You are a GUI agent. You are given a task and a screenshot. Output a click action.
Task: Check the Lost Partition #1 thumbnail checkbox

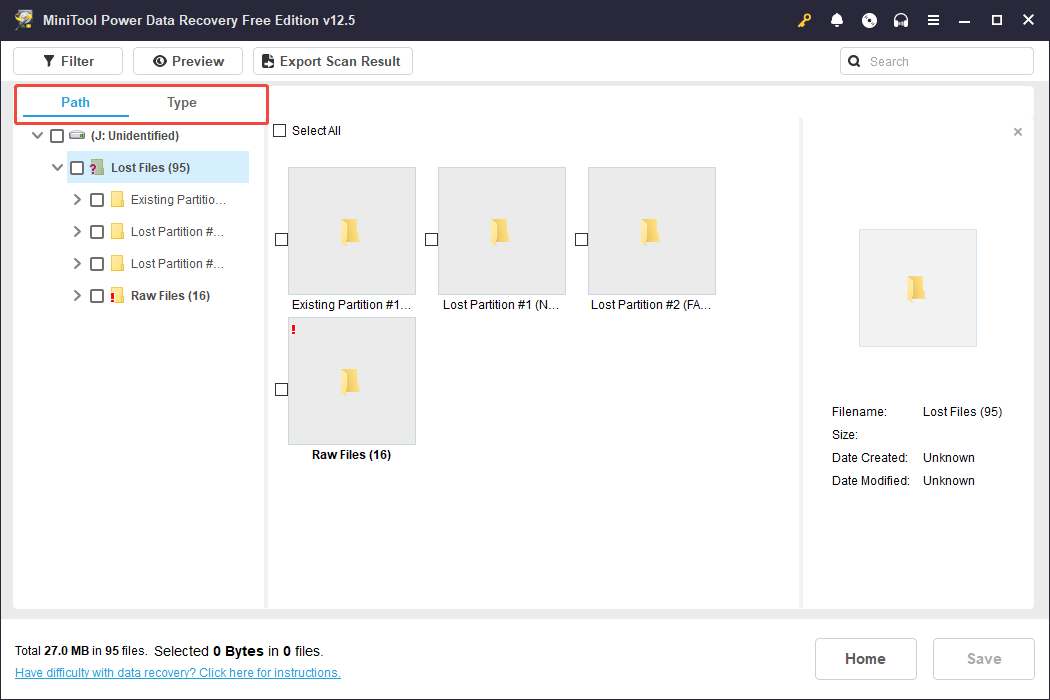[x=432, y=239]
